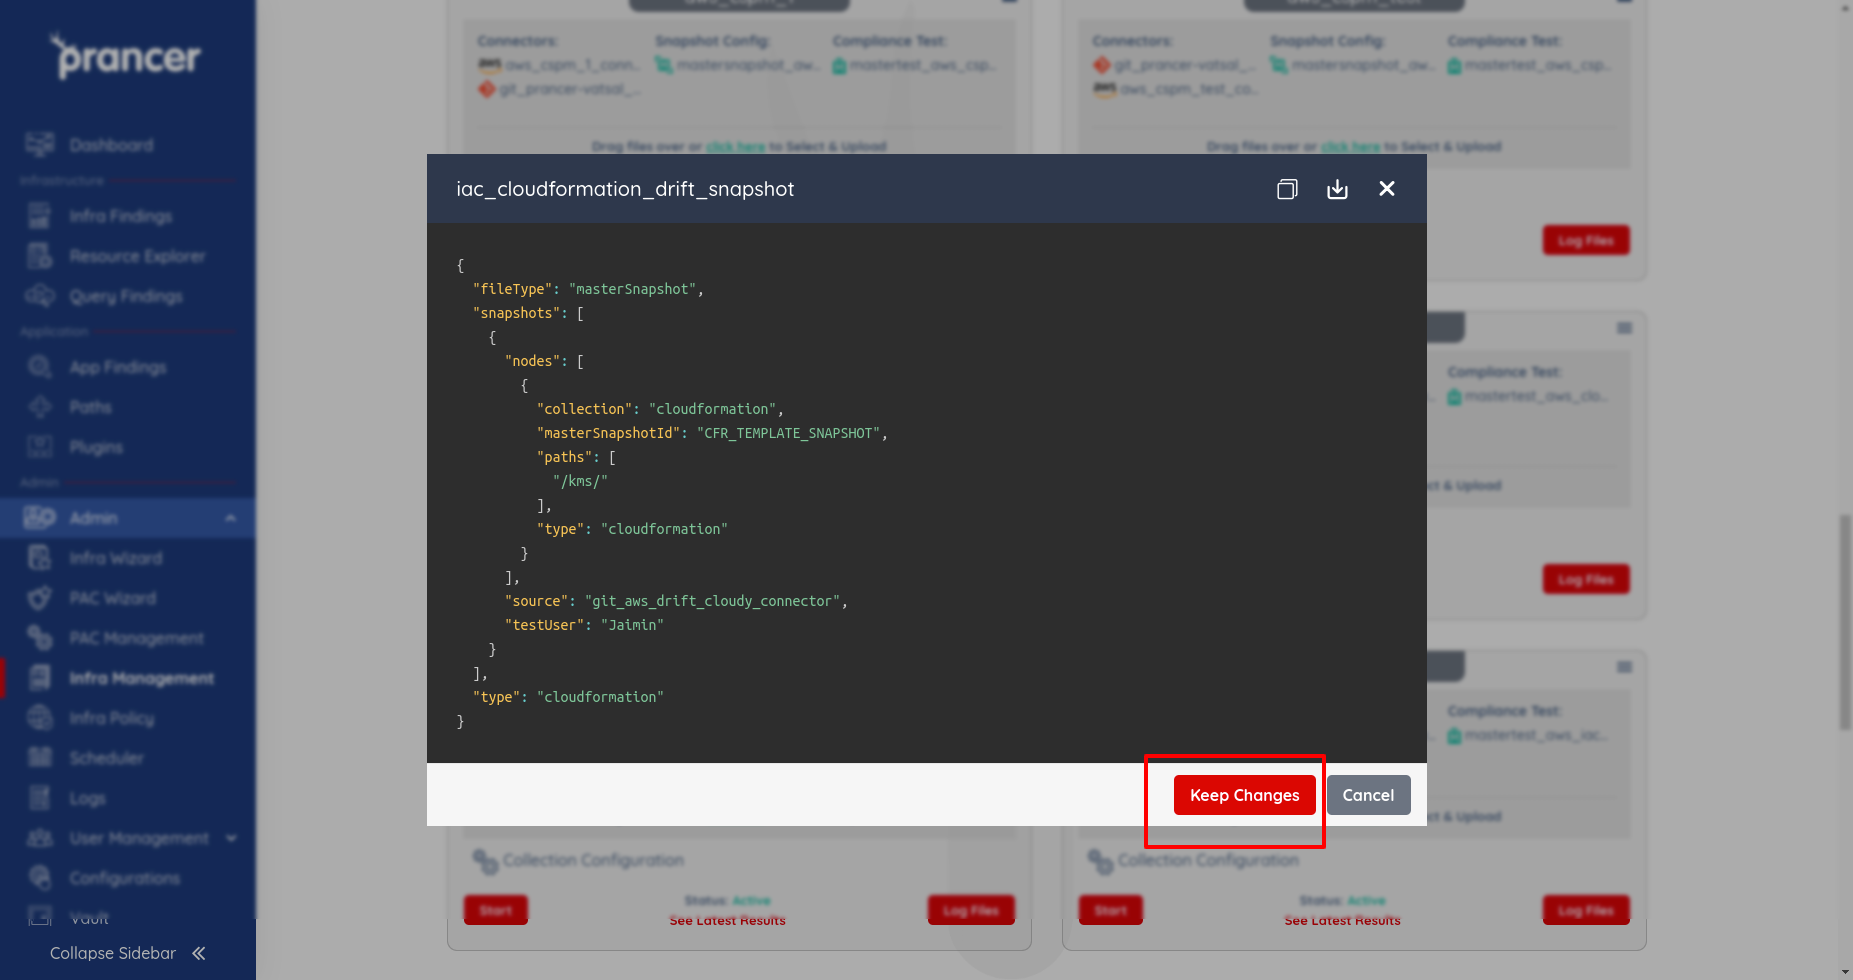
Task: Open Infra Findings in the sidebar
Action: pos(121,216)
